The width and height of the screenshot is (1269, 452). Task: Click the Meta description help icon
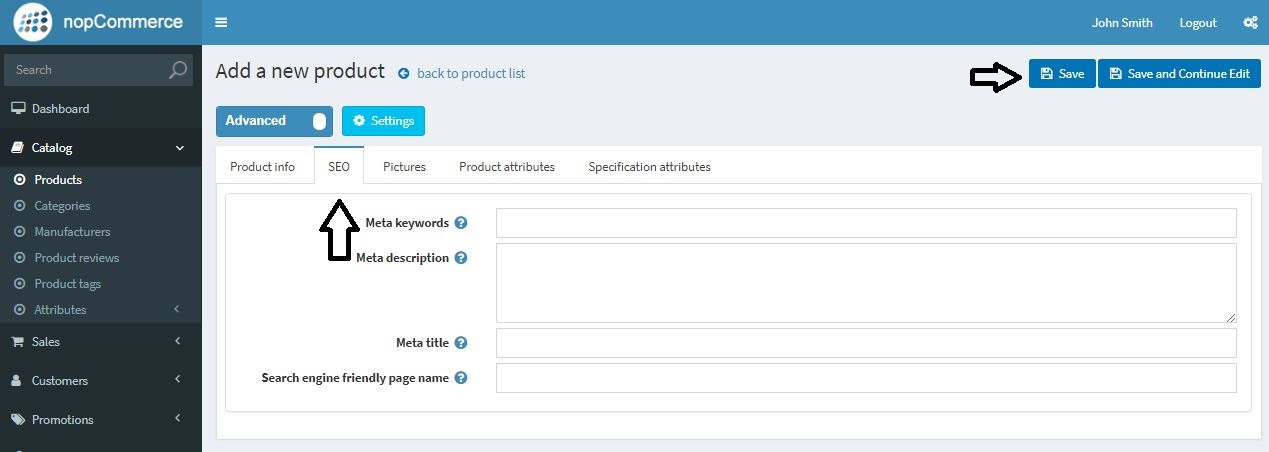click(x=461, y=258)
